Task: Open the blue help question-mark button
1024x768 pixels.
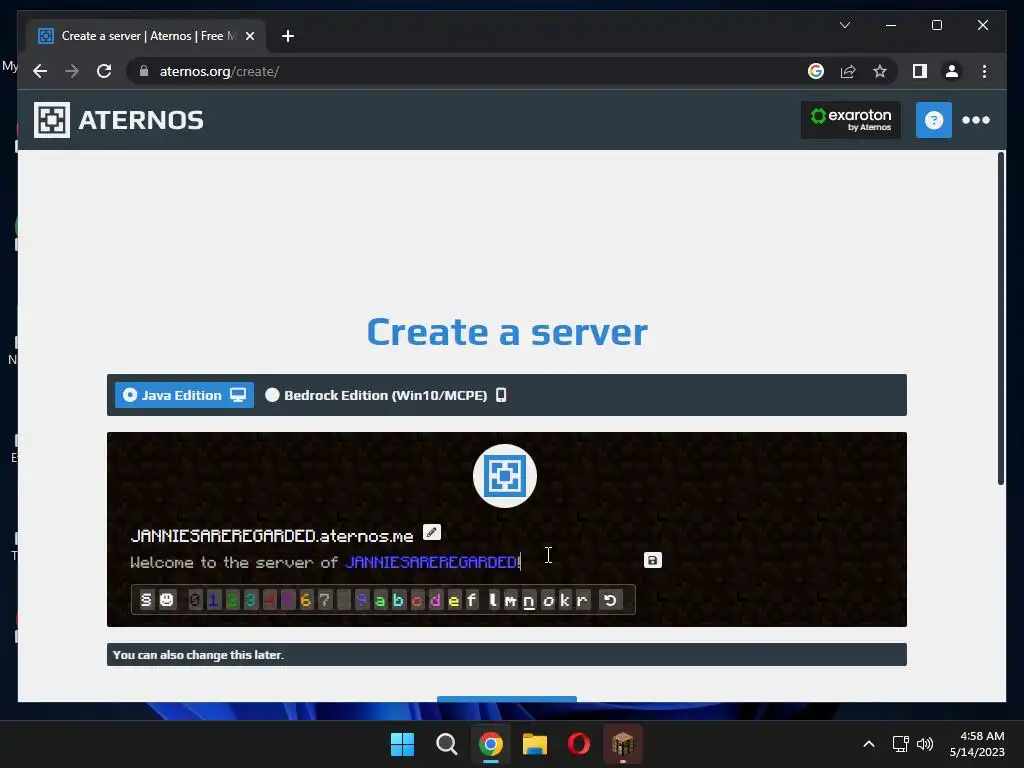Action: [934, 120]
